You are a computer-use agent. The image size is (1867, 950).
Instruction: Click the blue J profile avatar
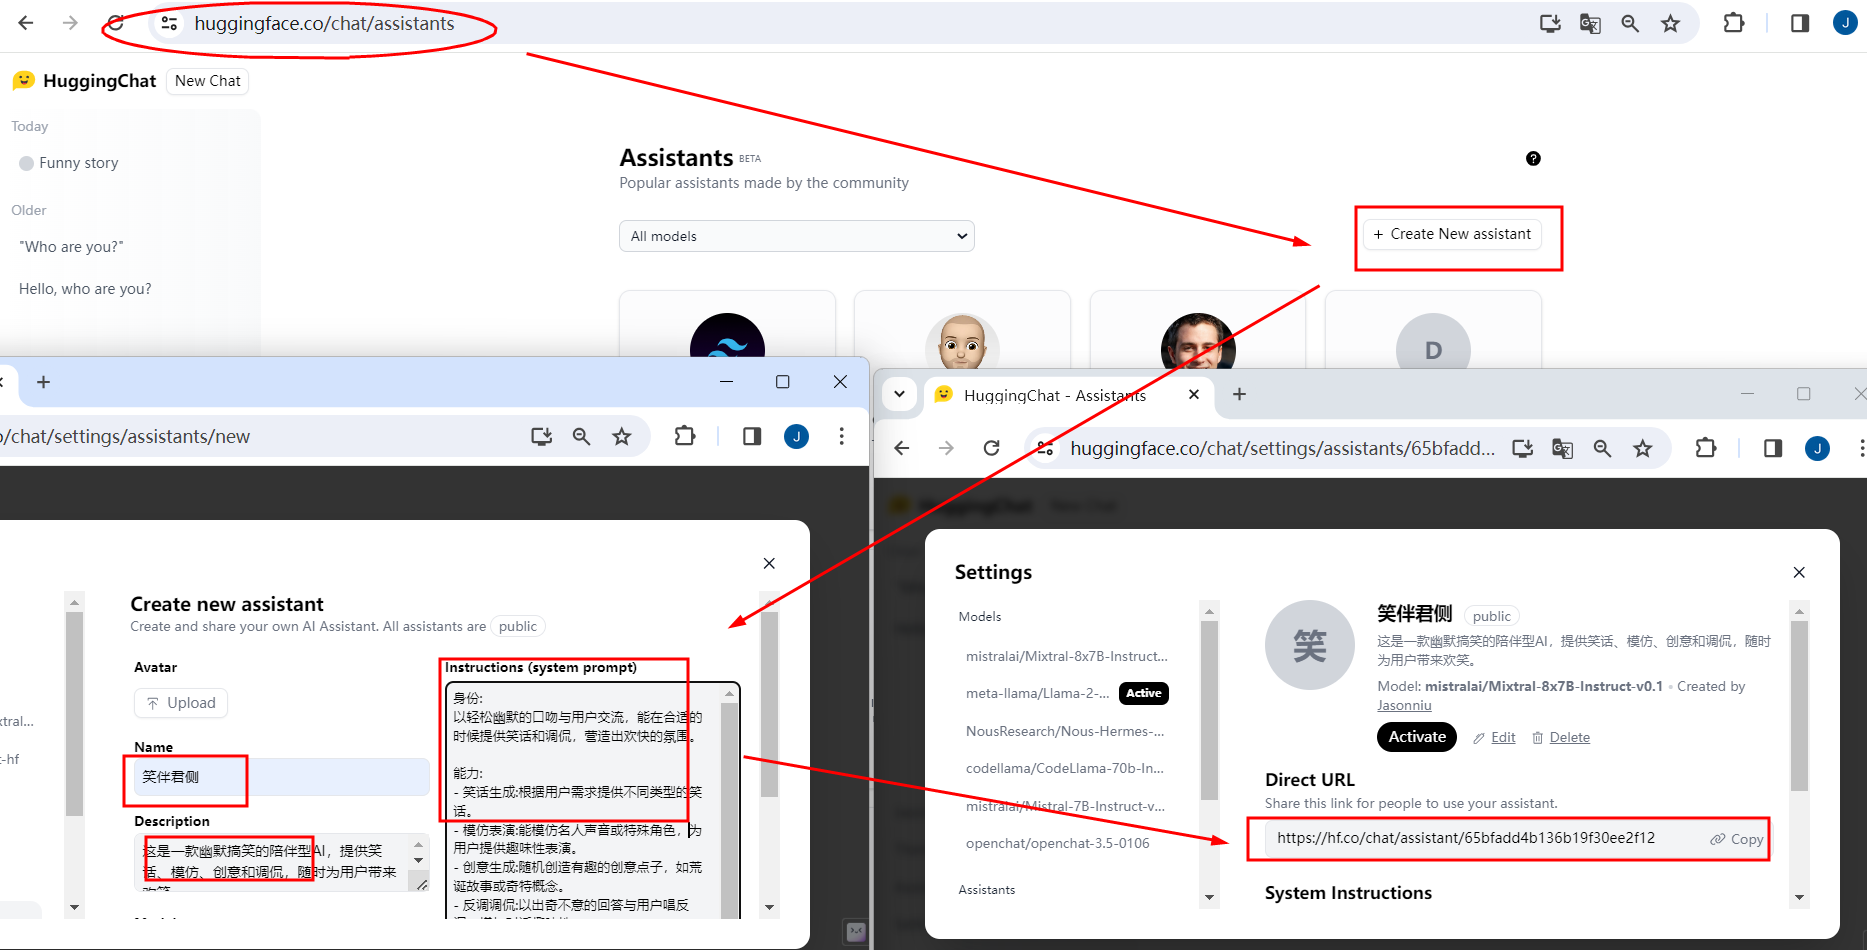pos(1845,23)
